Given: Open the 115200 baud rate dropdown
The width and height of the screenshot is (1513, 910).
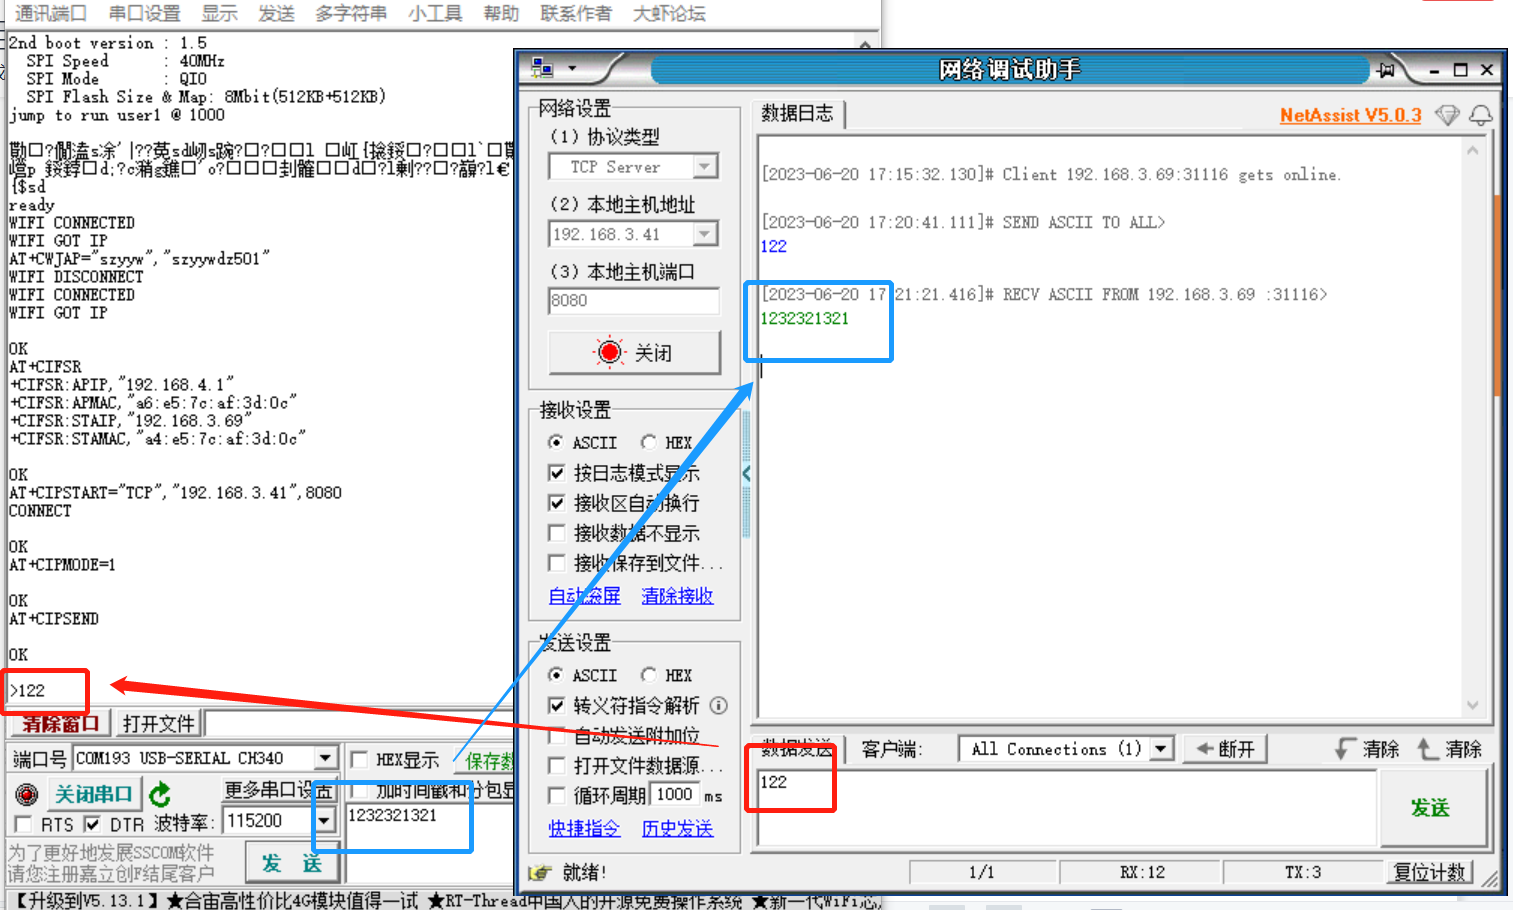Looking at the screenshot, I should [323, 821].
